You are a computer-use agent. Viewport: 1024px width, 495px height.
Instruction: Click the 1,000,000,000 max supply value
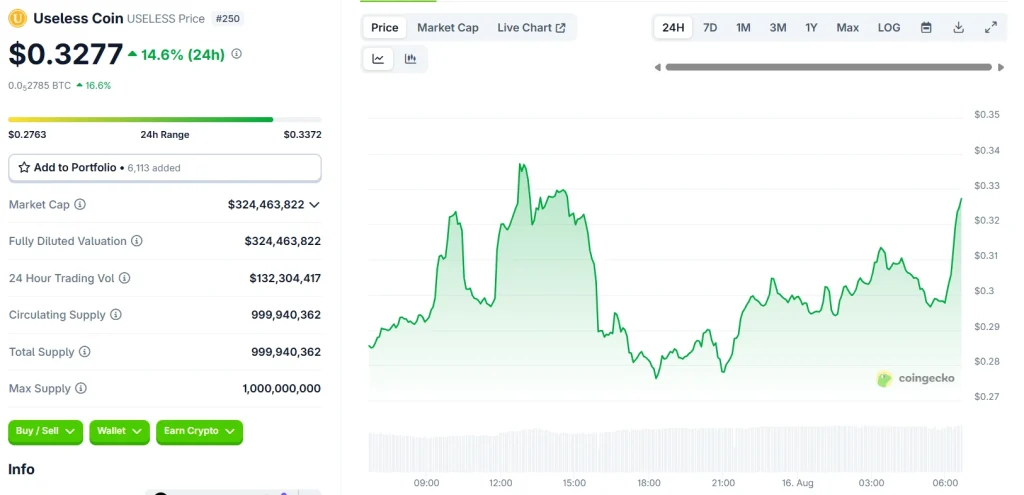[281, 389]
